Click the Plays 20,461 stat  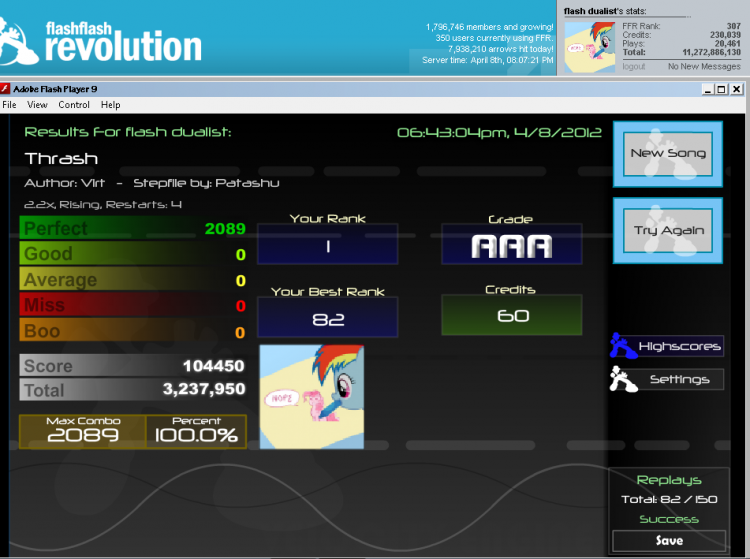tap(681, 44)
